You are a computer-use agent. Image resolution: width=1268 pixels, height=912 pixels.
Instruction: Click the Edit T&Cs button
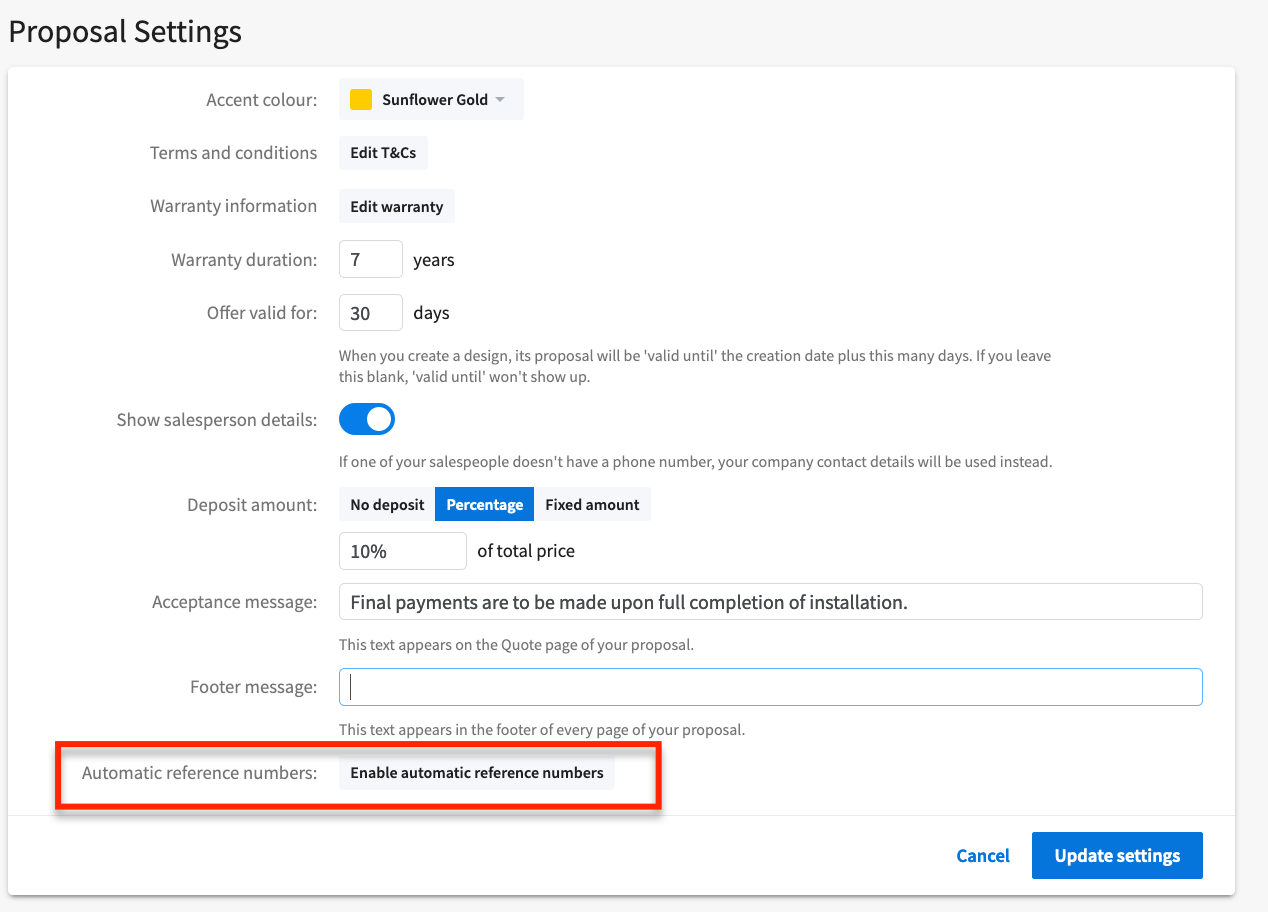point(383,153)
